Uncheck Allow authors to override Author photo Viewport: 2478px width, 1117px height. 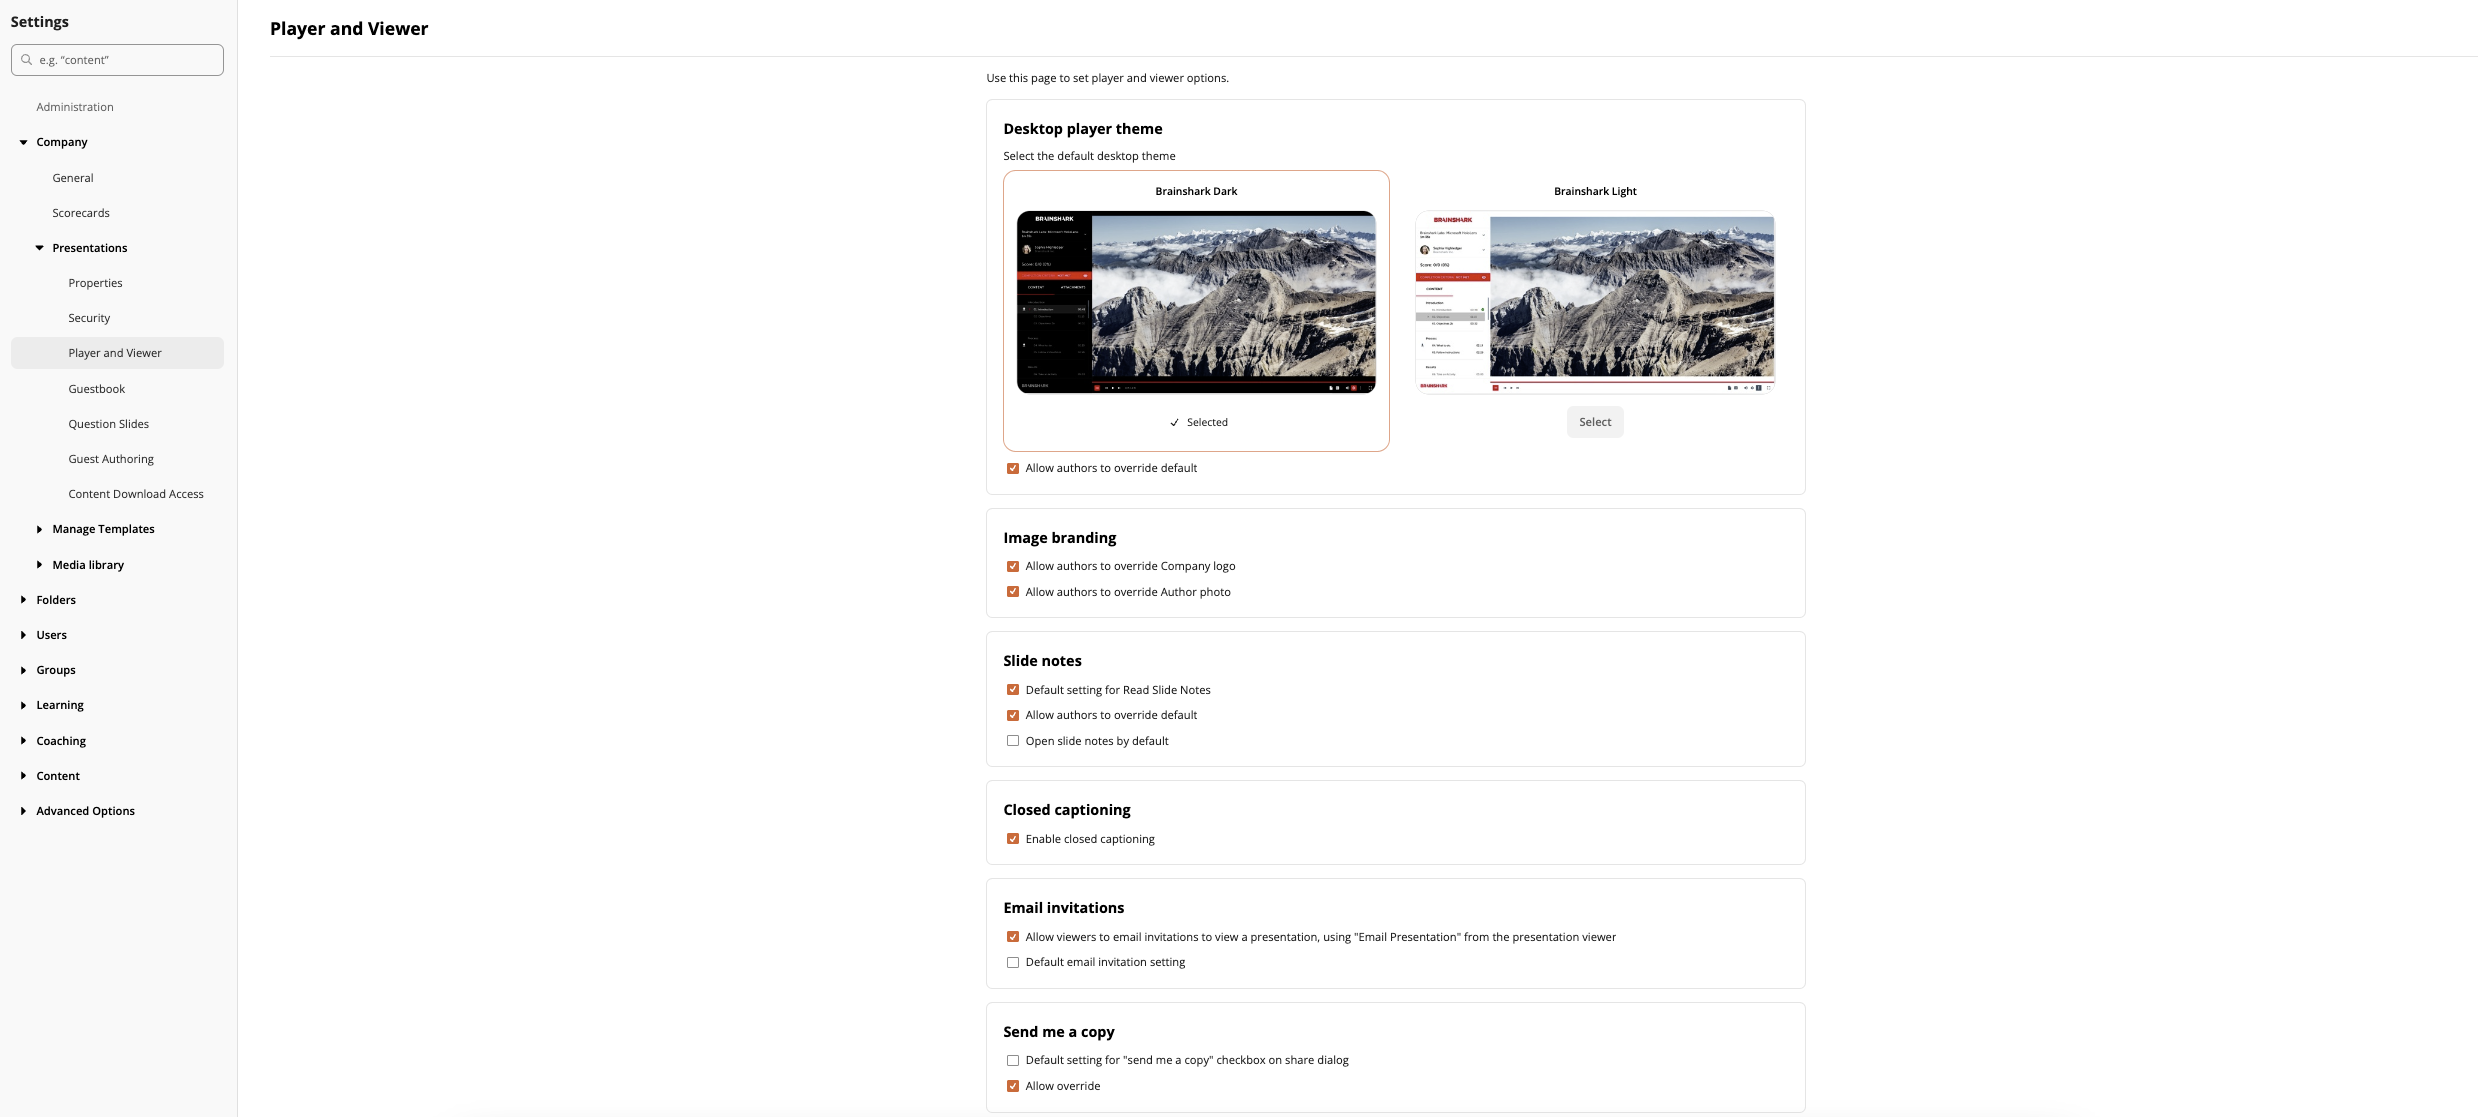click(1012, 591)
